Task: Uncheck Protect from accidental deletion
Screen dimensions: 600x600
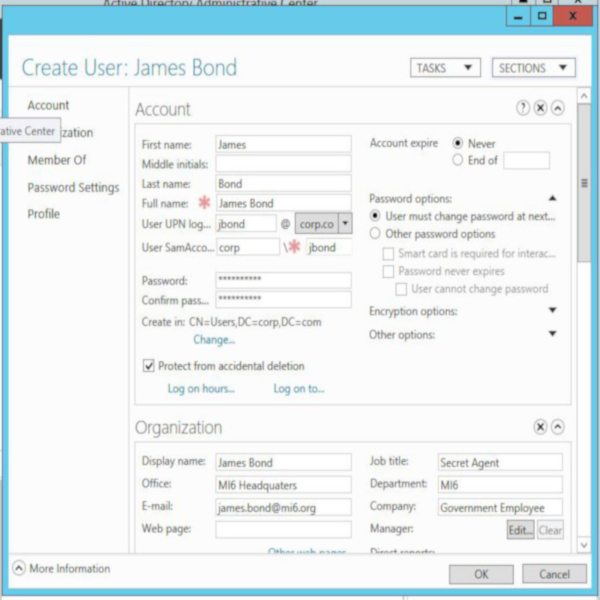Action: pos(148,366)
